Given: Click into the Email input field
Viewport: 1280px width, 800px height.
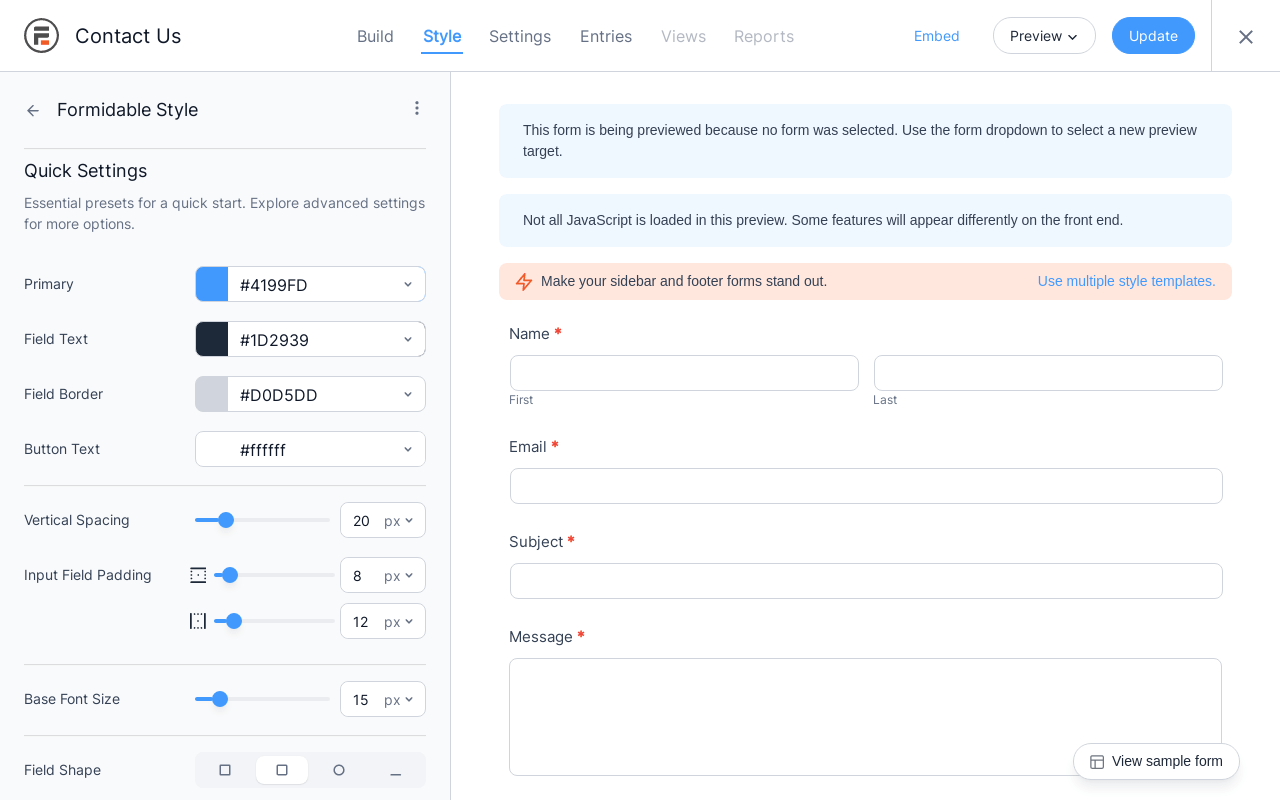Looking at the screenshot, I should point(866,486).
